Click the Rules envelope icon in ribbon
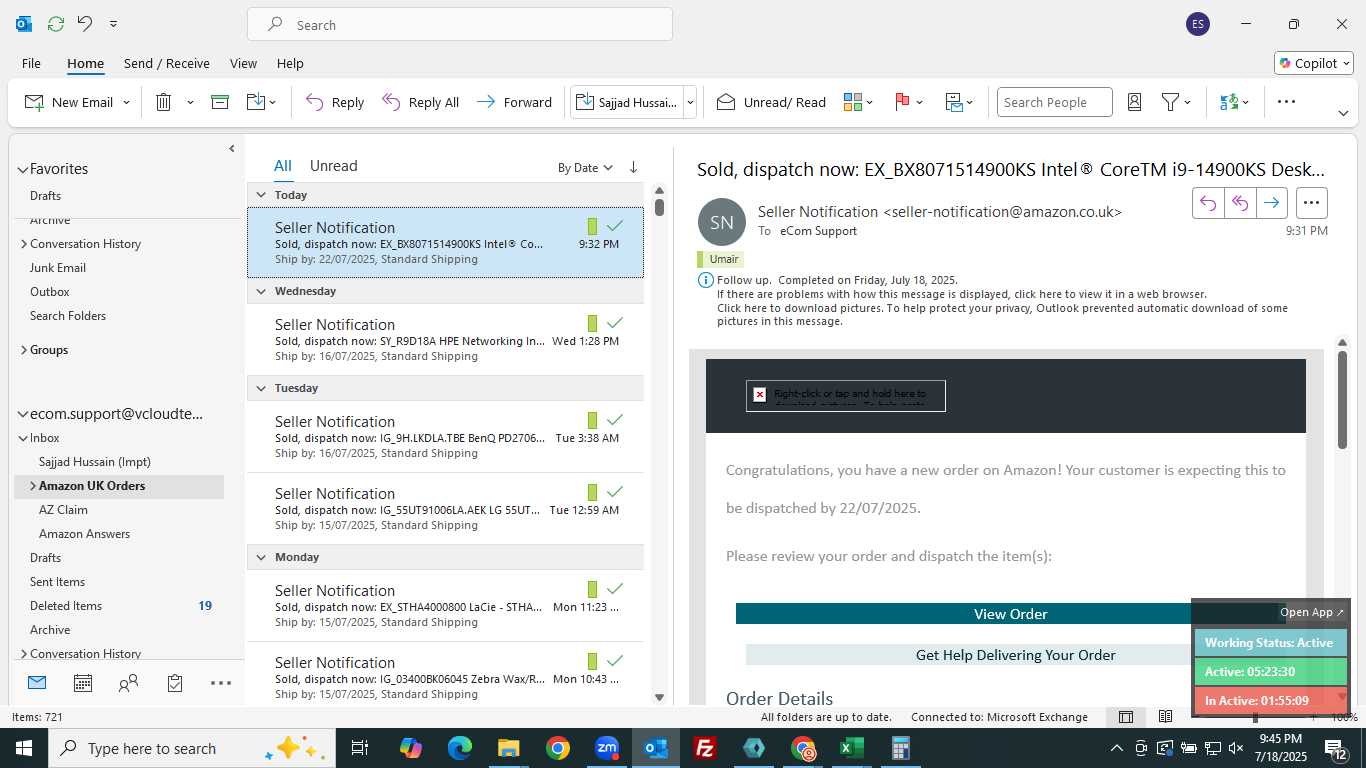 click(x=953, y=102)
